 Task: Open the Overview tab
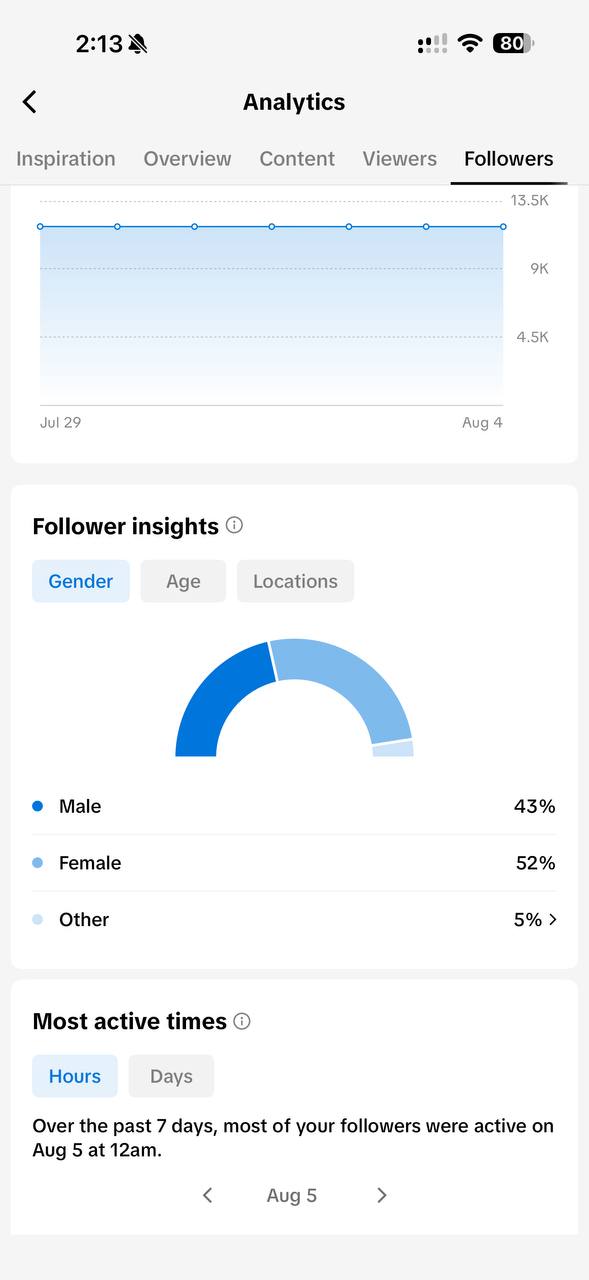click(x=187, y=159)
